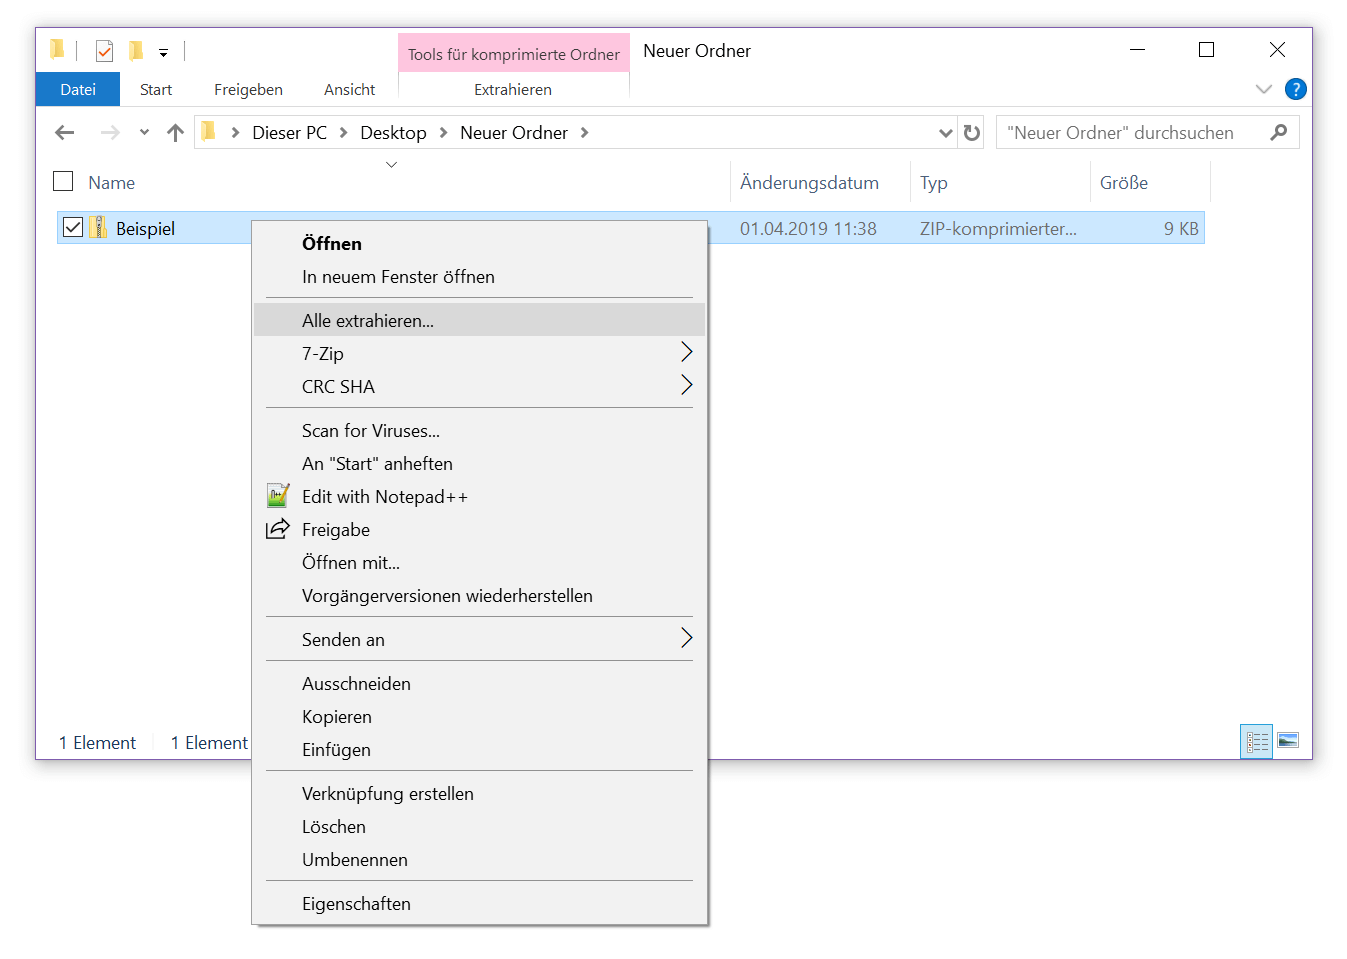1347x959 pixels.
Task: Choose Ausschneiden
Action: click(479, 683)
